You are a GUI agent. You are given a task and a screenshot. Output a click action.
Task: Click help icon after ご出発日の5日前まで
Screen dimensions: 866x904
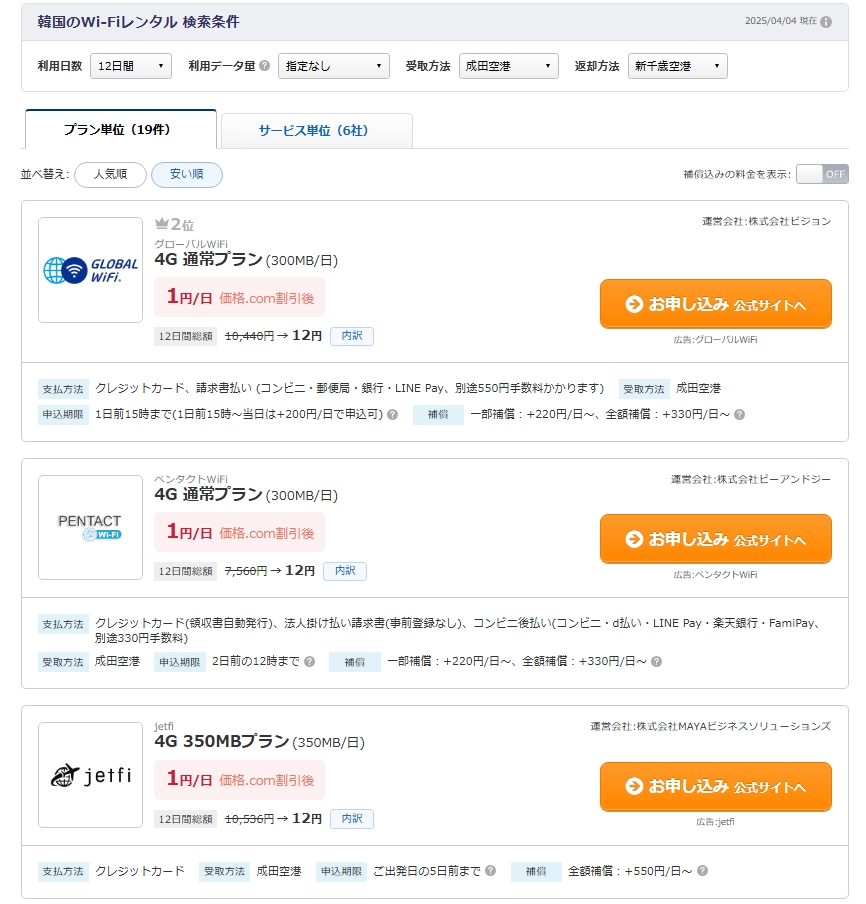[491, 871]
